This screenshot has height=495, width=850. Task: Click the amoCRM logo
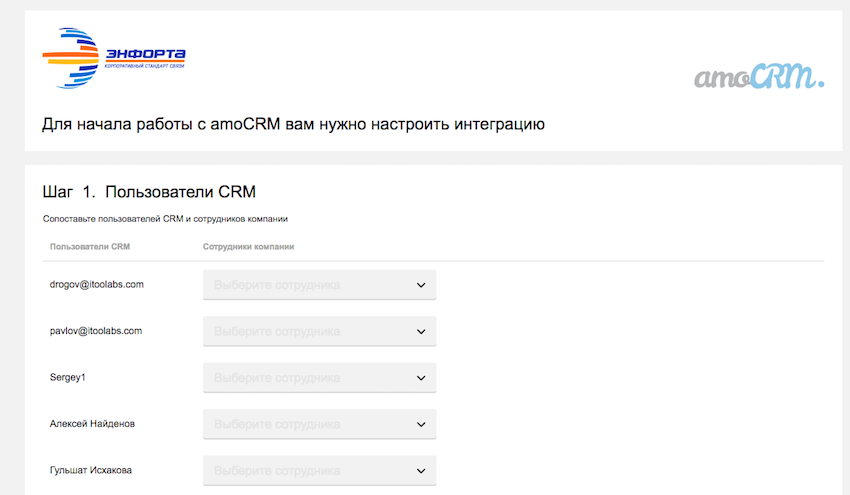(x=759, y=77)
